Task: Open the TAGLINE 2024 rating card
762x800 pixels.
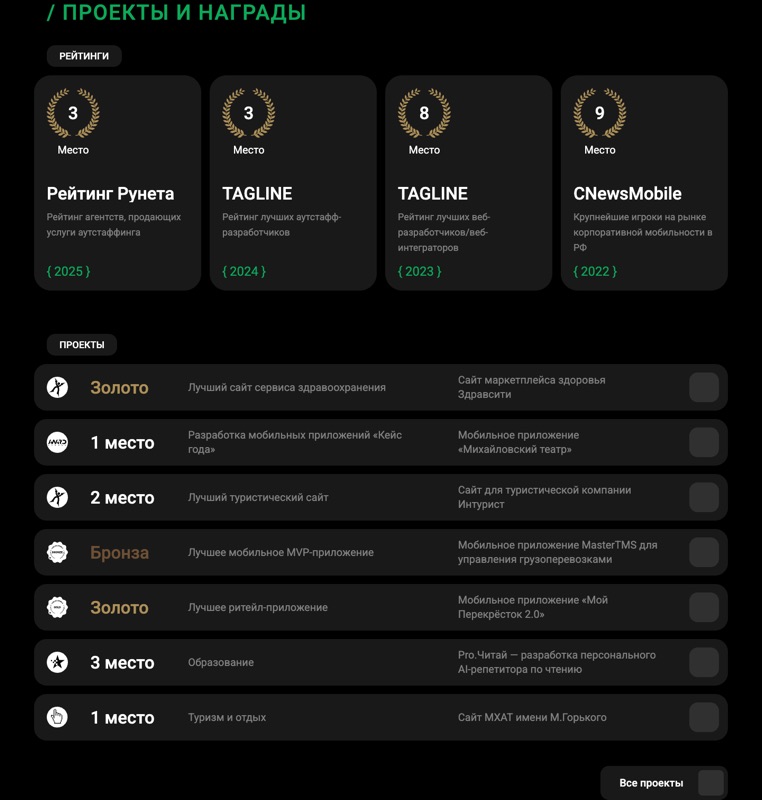Action: click(293, 183)
